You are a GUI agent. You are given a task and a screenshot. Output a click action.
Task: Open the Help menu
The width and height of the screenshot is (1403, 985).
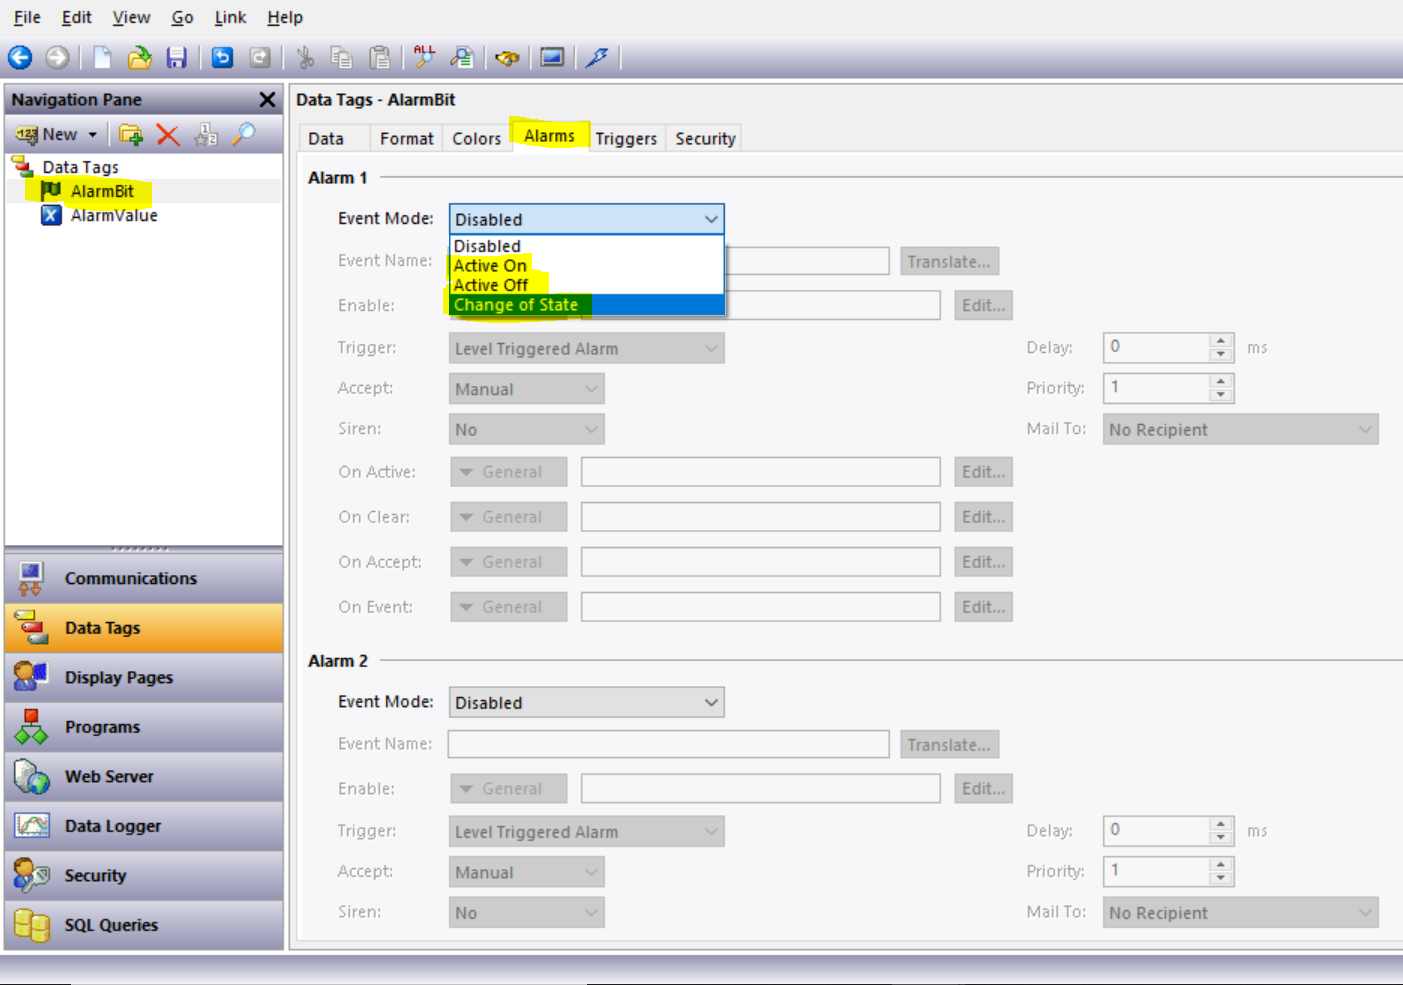coord(285,17)
